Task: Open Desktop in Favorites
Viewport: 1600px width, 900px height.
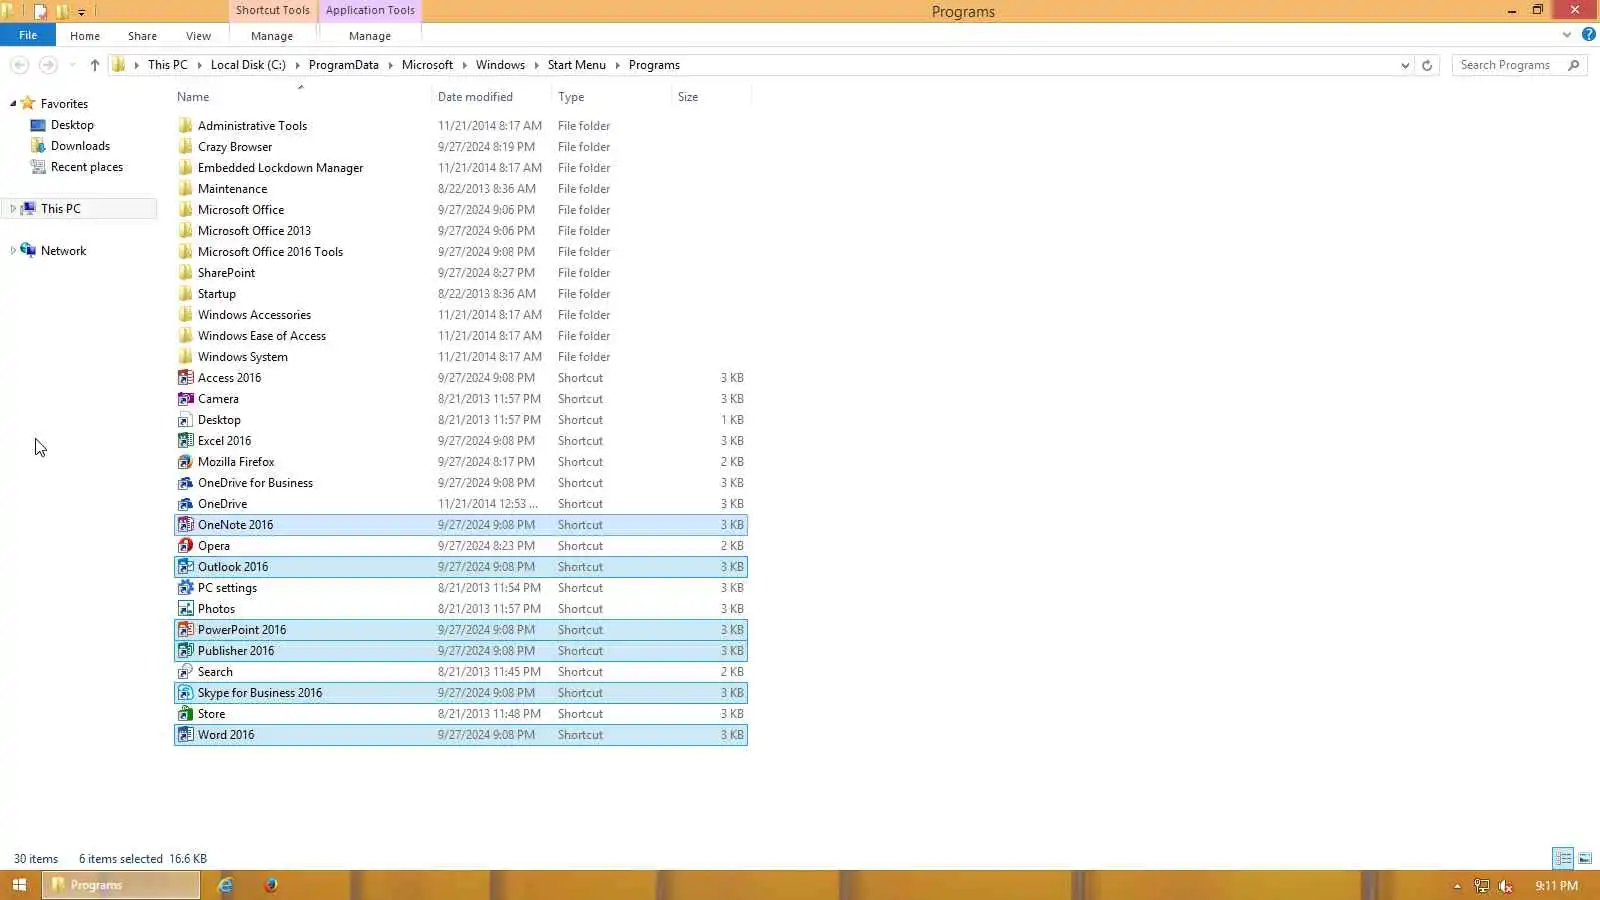Action: [x=72, y=125]
